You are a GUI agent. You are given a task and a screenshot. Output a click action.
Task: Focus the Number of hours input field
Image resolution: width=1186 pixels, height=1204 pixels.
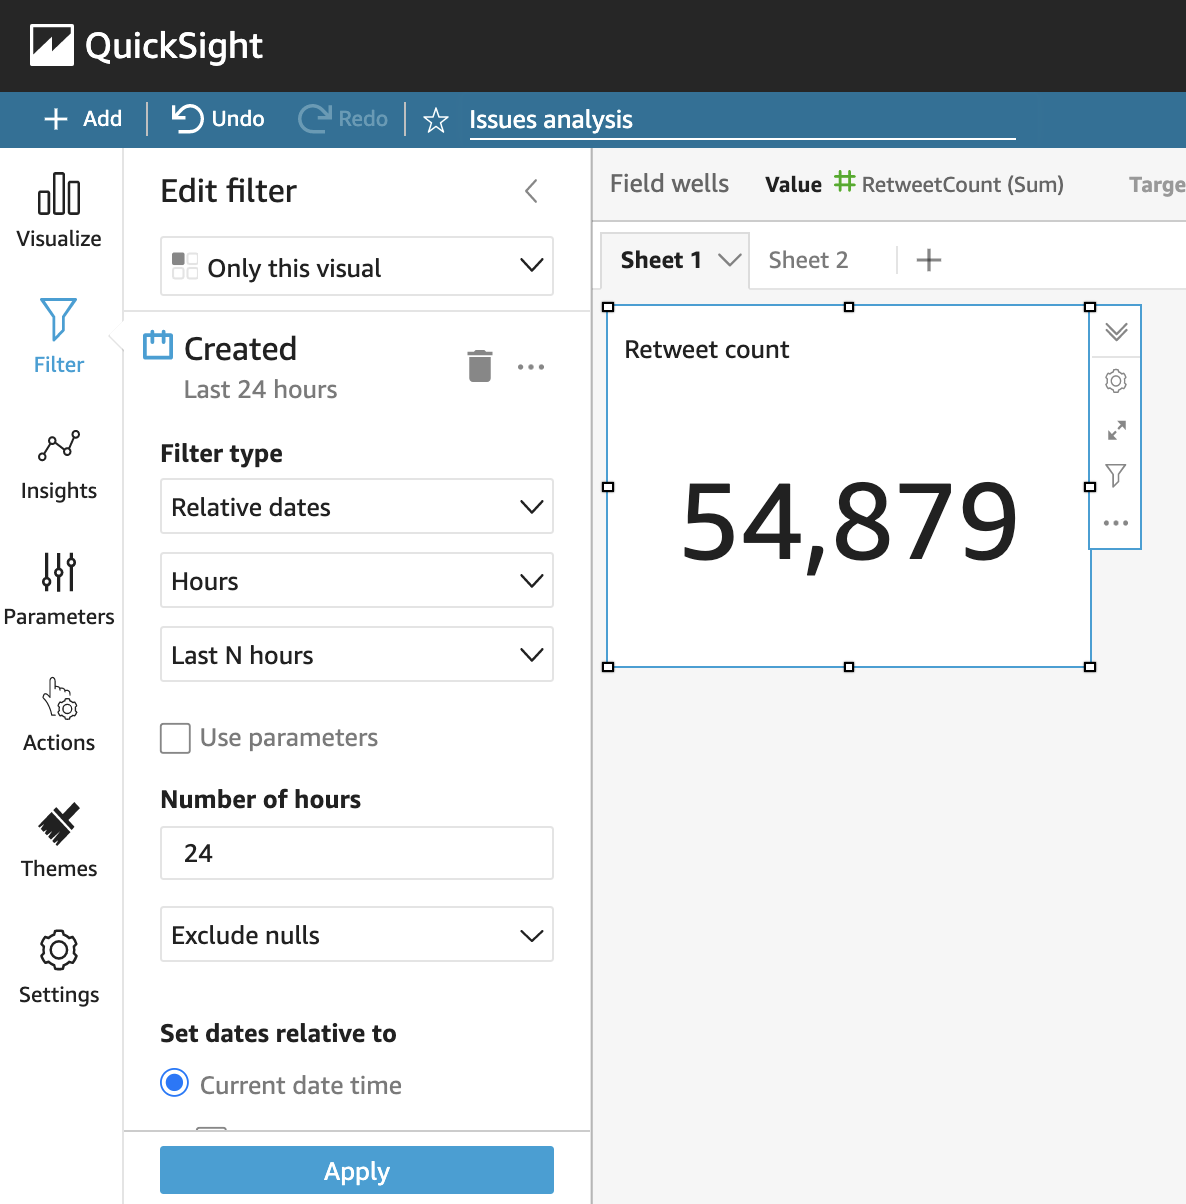(357, 853)
